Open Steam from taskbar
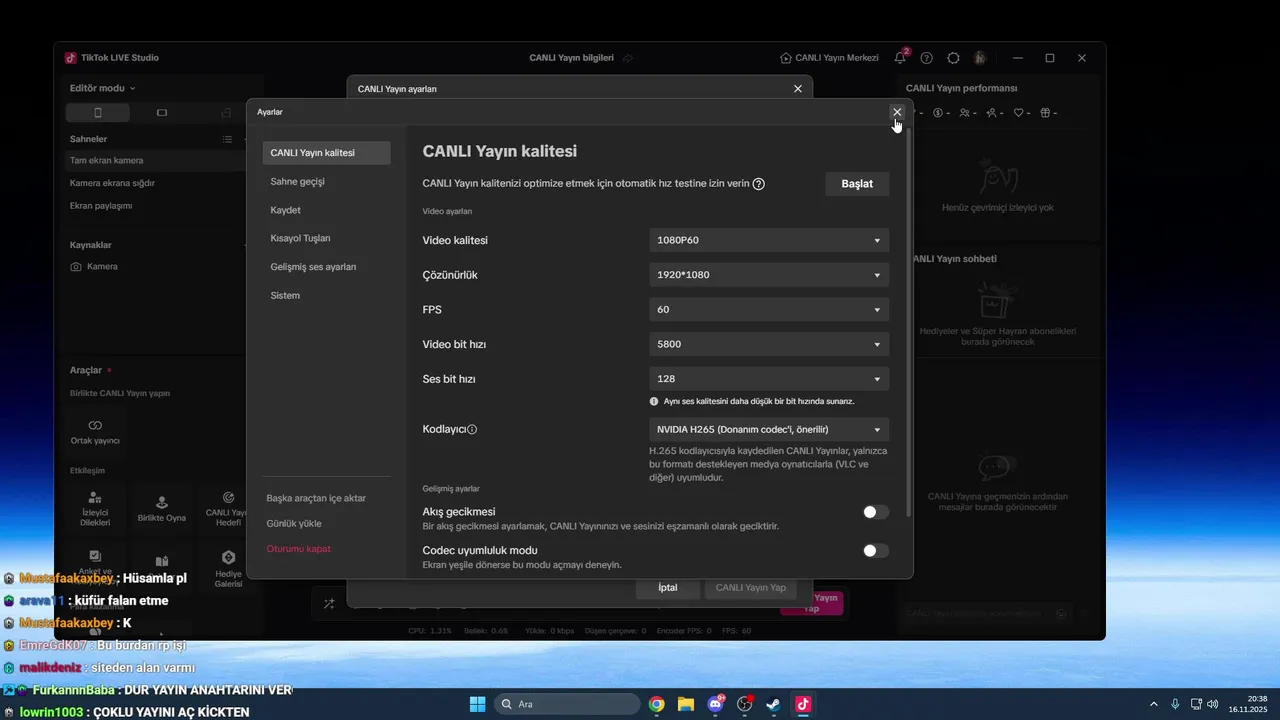1280x720 pixels. [774, 704]
